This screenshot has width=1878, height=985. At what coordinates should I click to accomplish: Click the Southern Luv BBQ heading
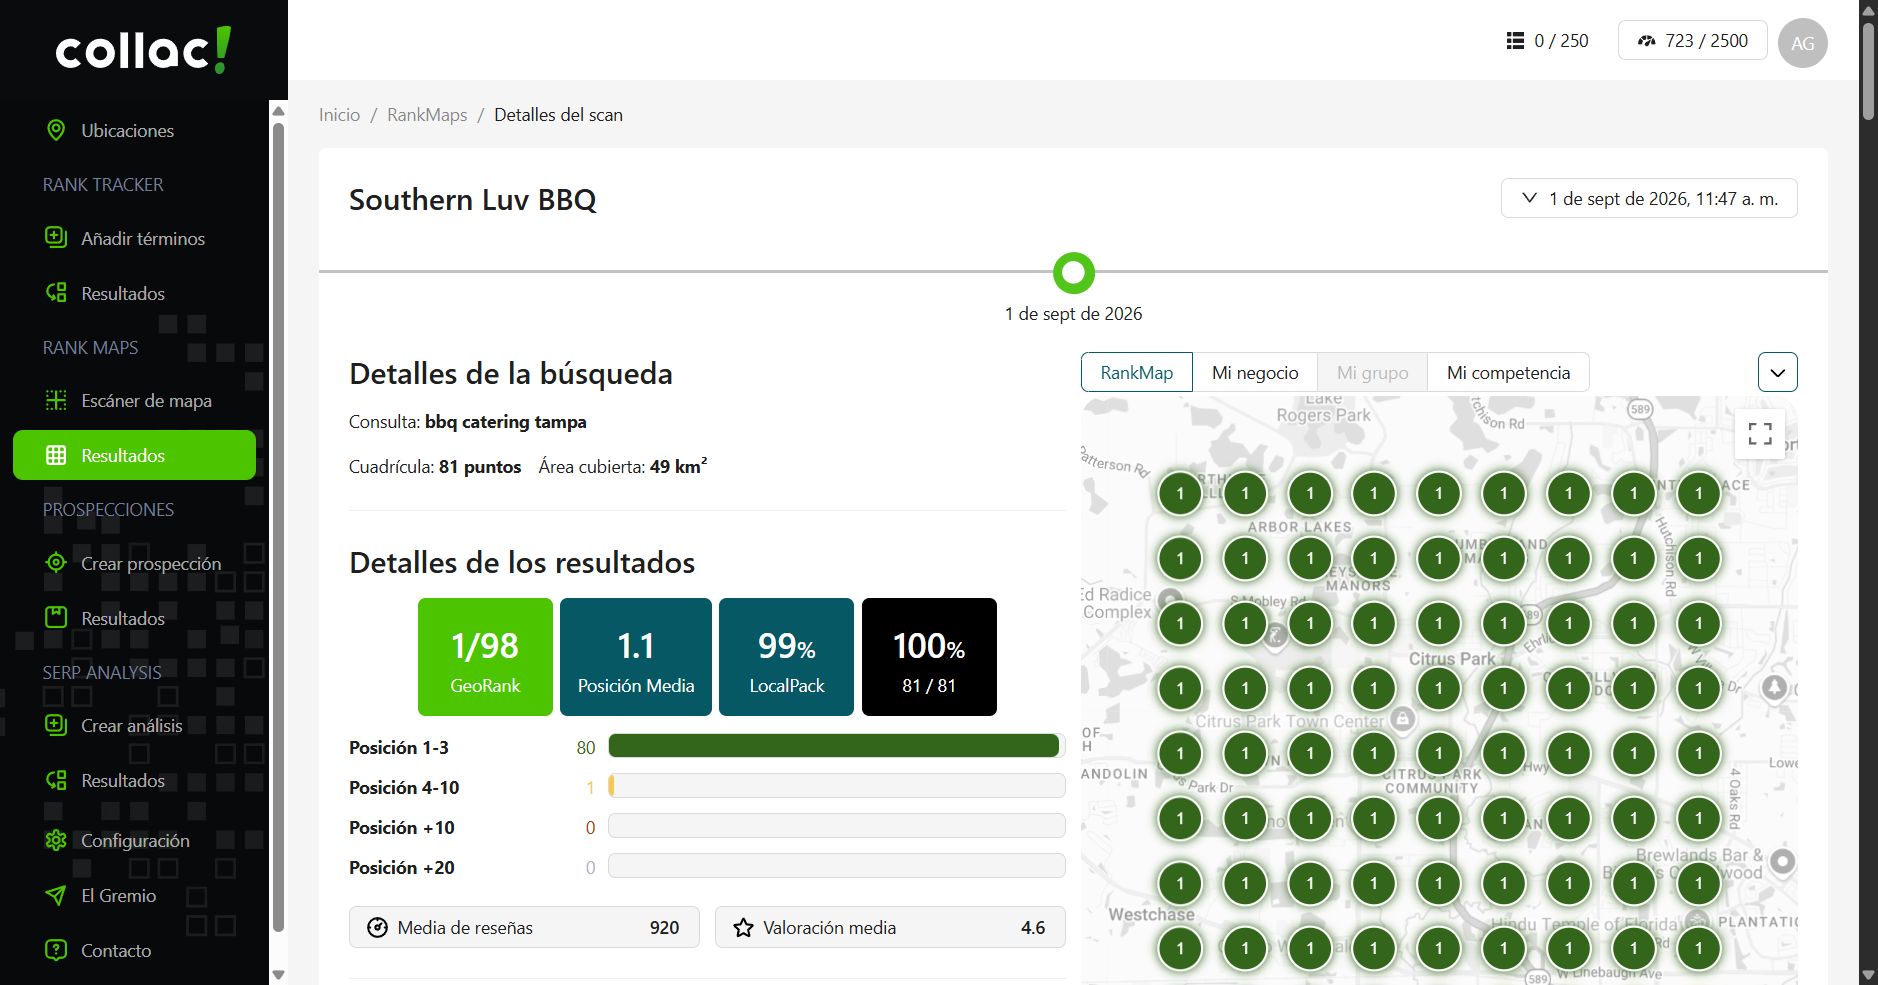pyautogui.click(x=473, y=200)
